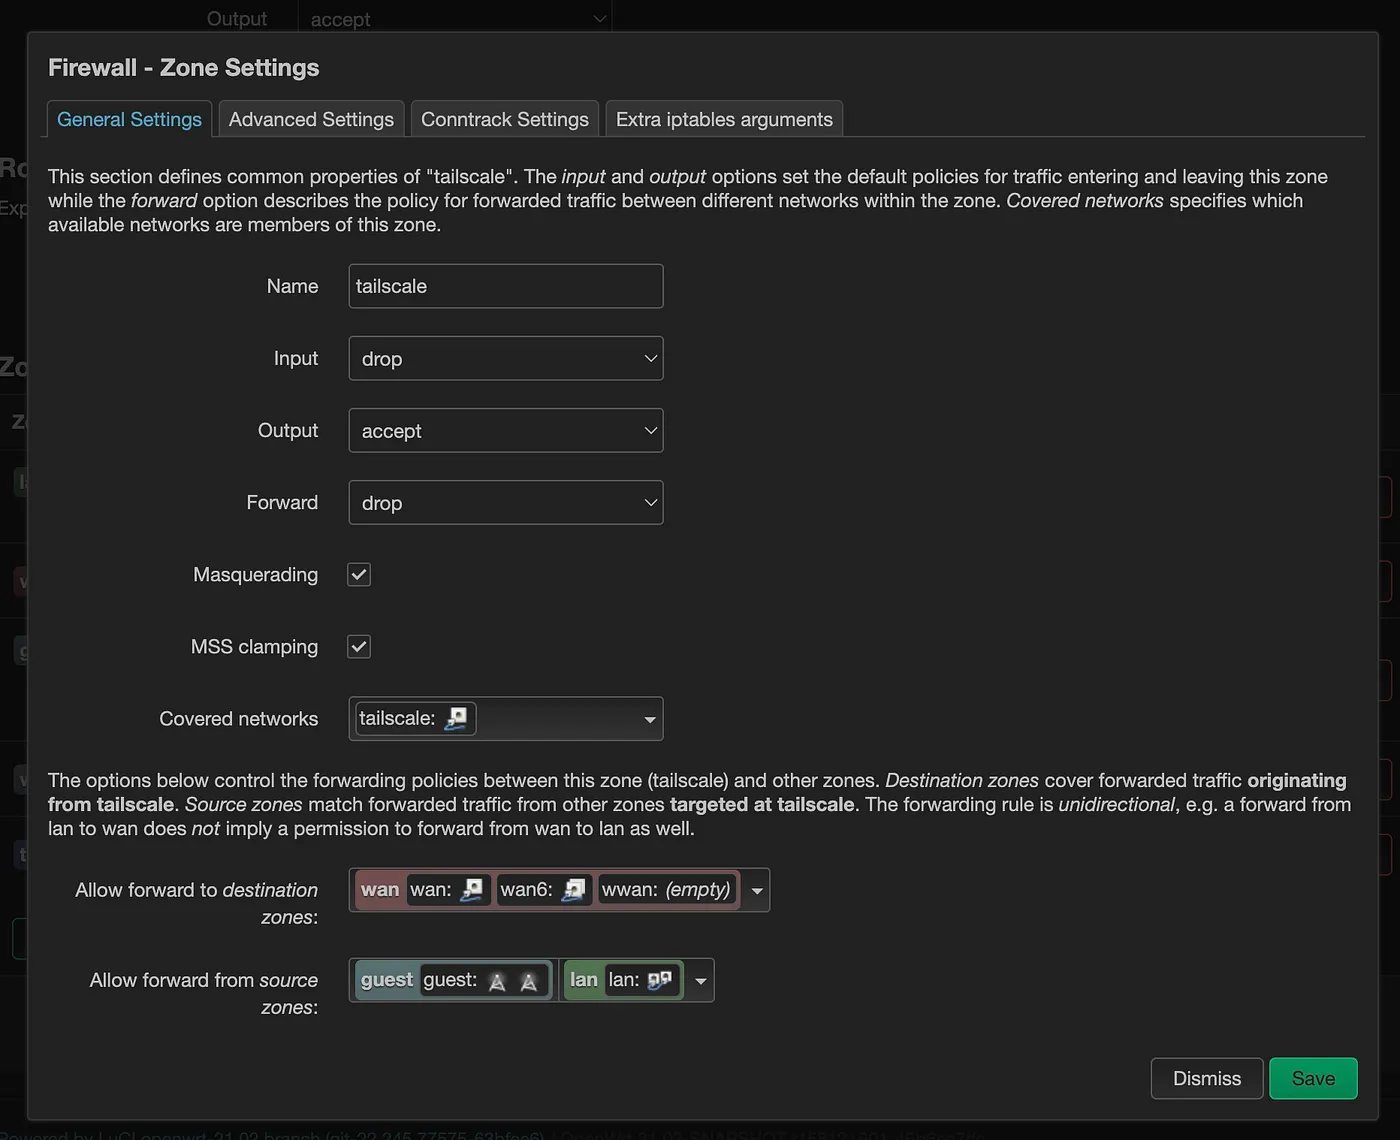
Task: Click the wwan (empty) network entry
Action: pos(667,889)
